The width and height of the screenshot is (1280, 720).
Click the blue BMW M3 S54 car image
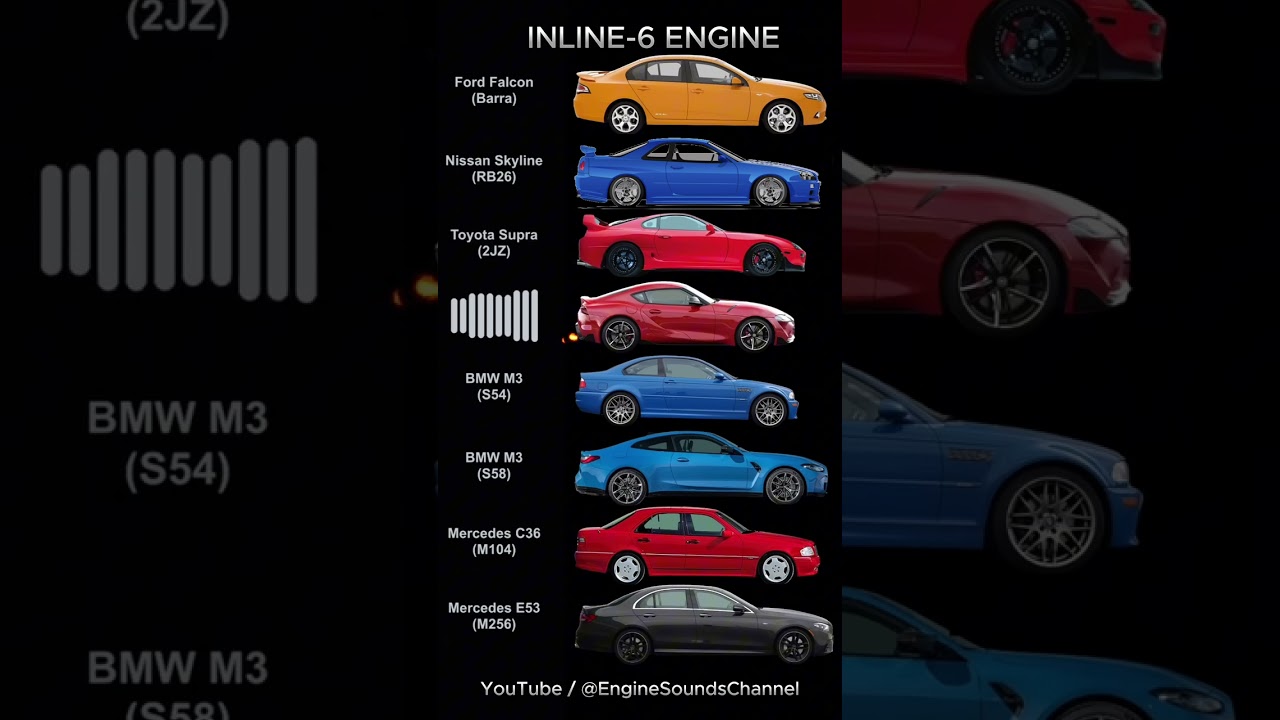pos(687,391)
